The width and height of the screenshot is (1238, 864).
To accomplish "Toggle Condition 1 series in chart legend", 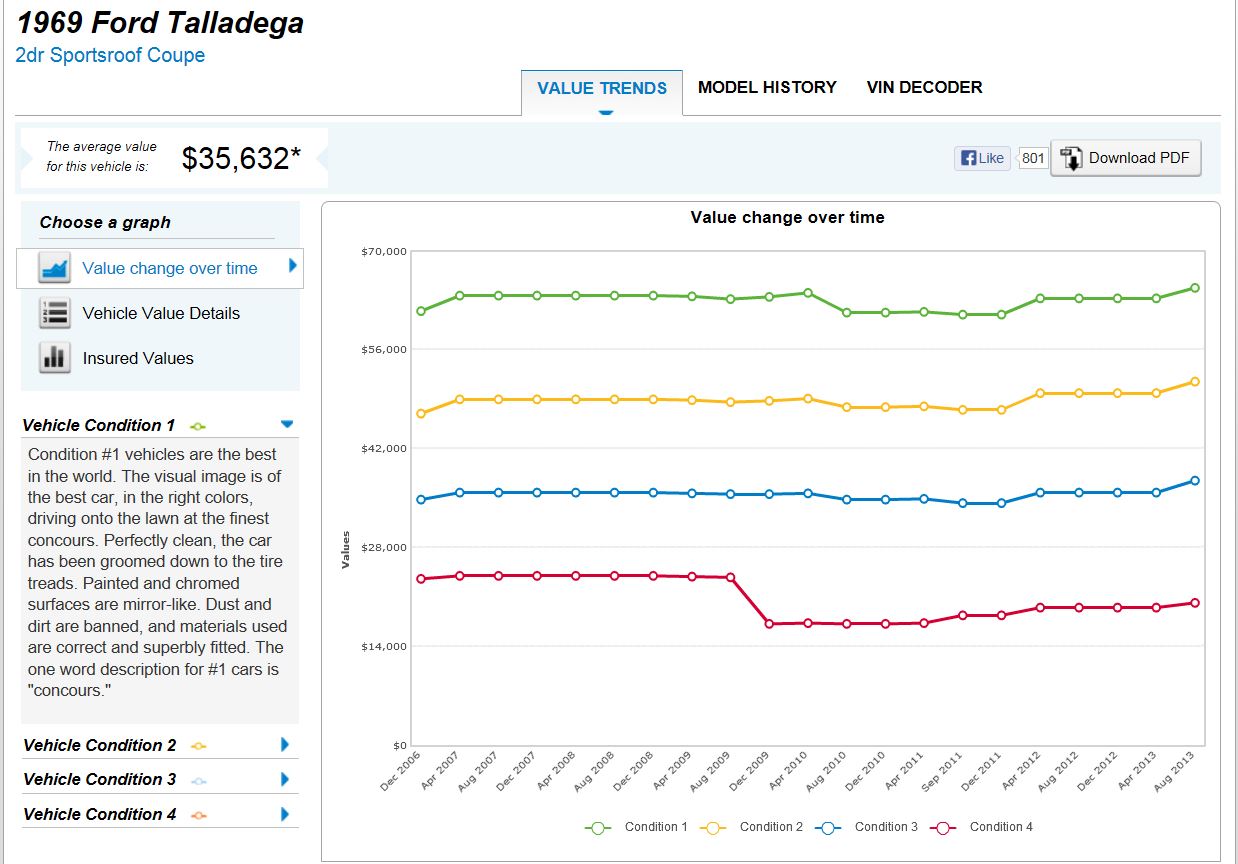I will [x=655, y=827].
